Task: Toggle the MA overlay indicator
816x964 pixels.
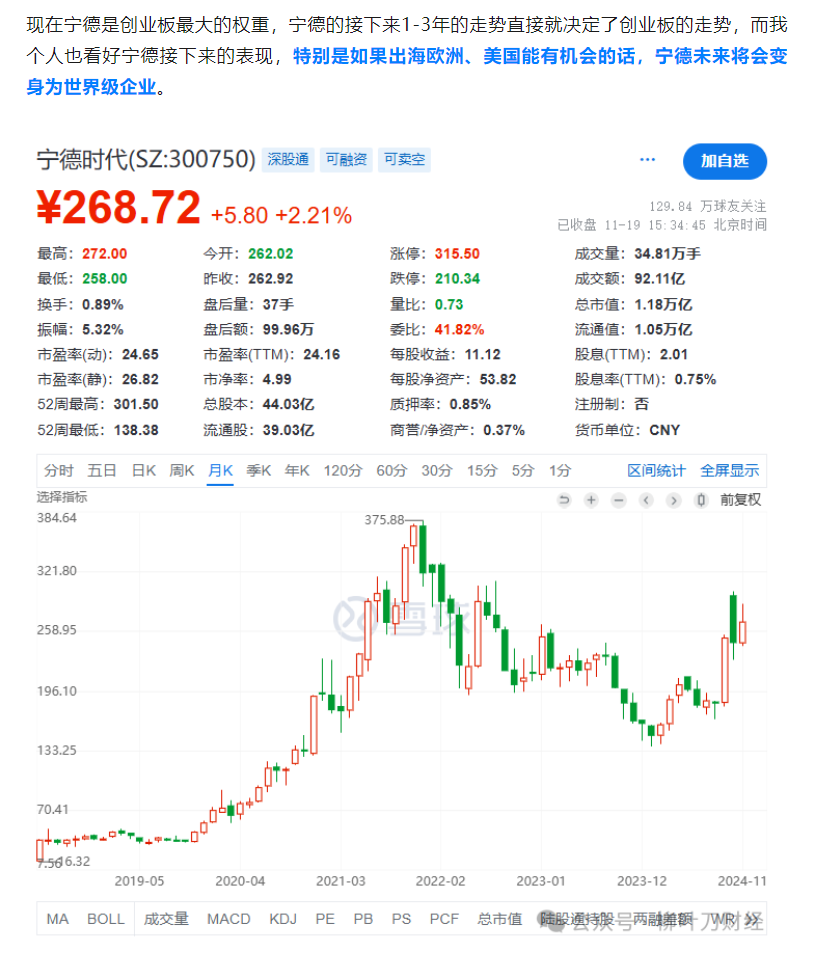Action: pyautogui.click(x=58, y=919)
